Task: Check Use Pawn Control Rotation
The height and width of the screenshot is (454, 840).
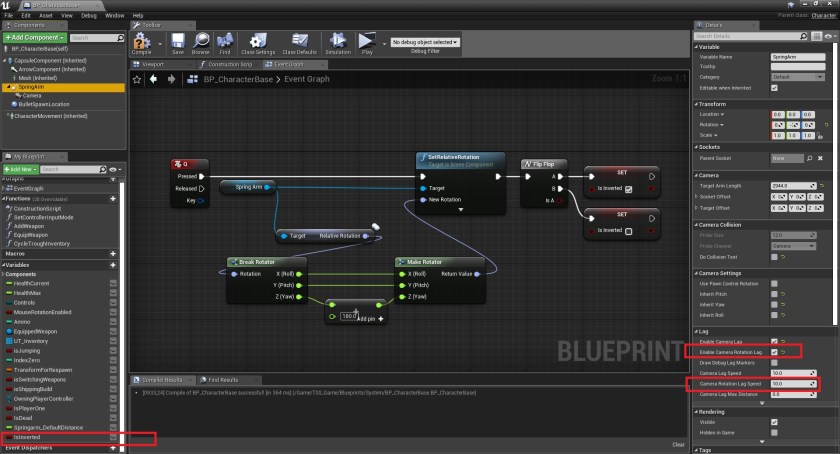Action: [774, 283]
